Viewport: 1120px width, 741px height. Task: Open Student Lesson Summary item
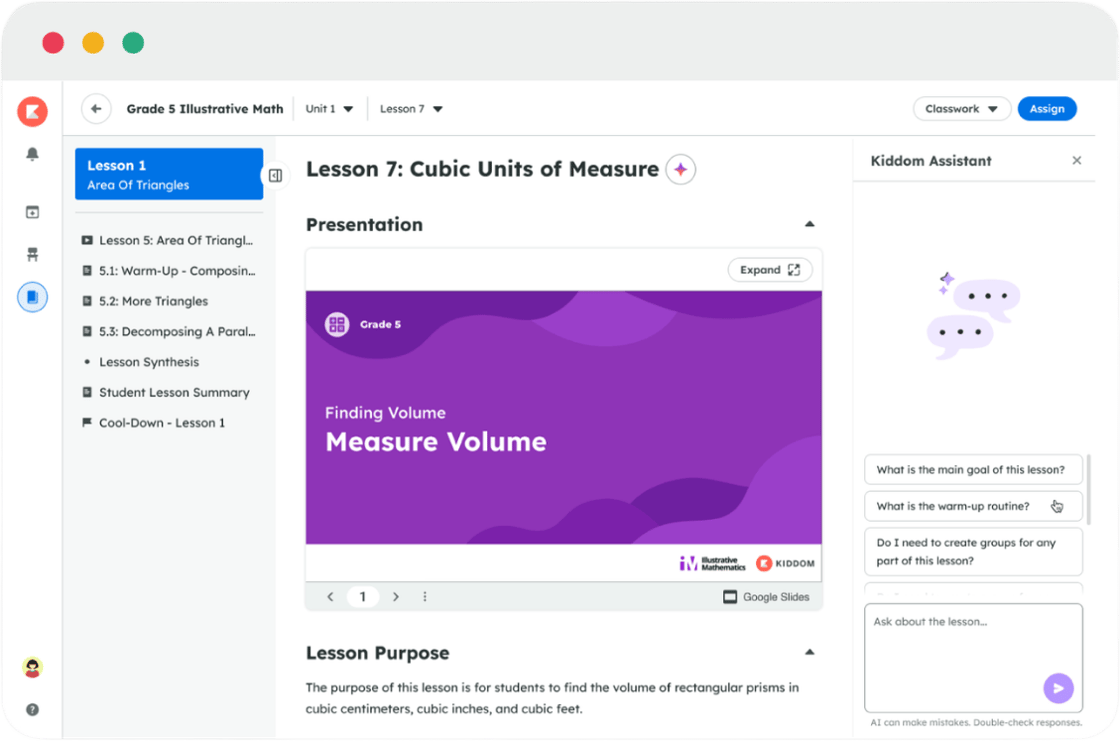coord(166,392)
